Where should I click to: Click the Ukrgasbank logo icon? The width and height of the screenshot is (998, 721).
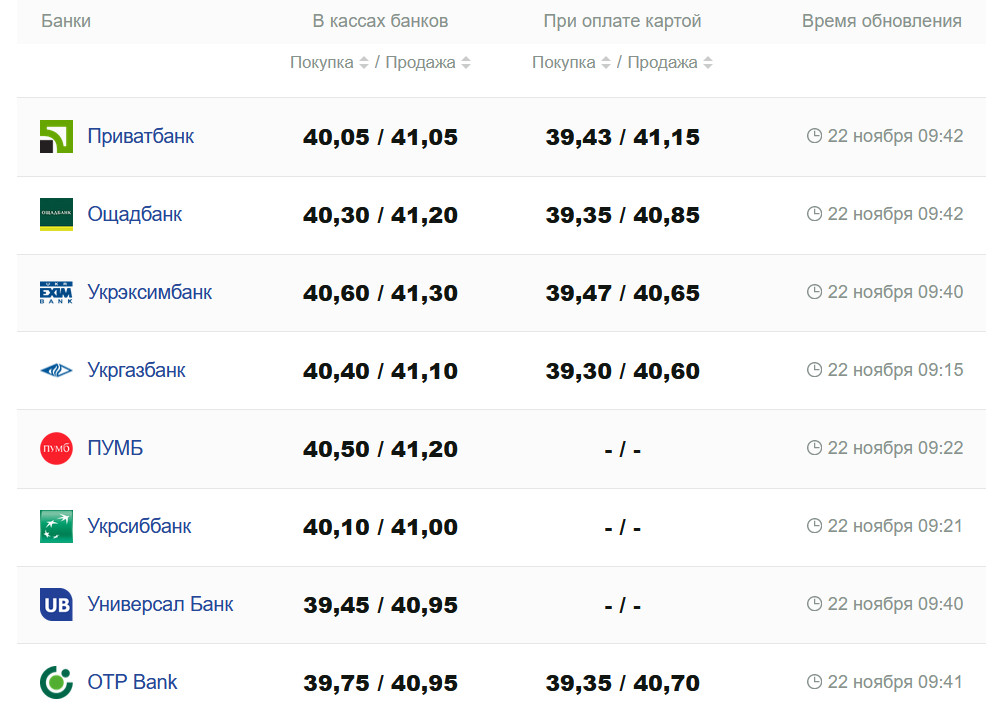[x=56, y=370]
